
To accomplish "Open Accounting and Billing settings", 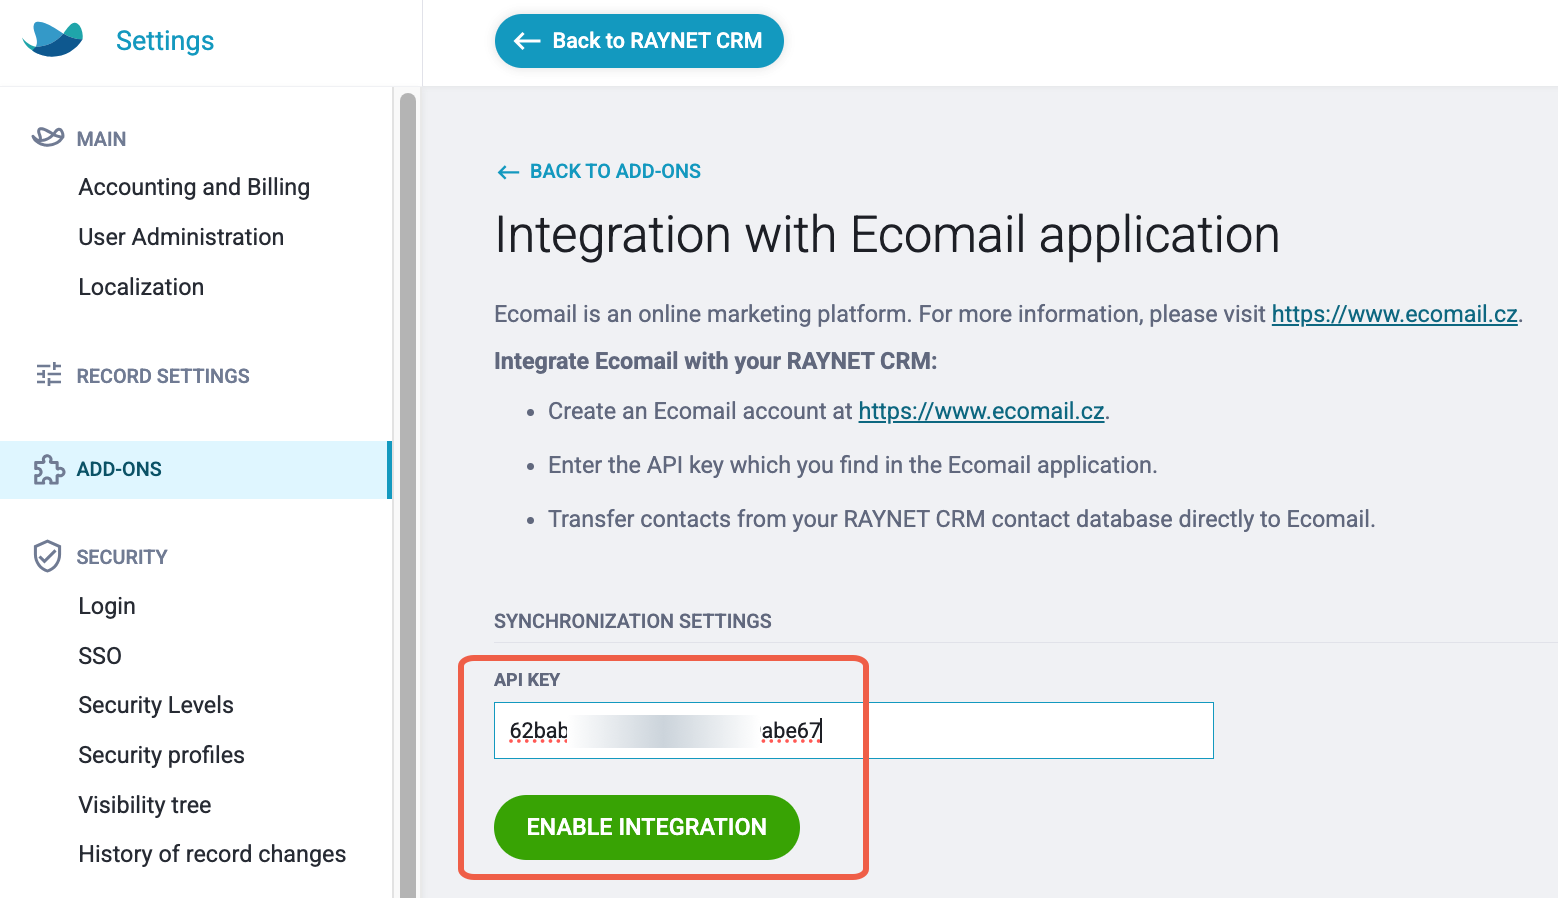I will [x=194, y=187].
